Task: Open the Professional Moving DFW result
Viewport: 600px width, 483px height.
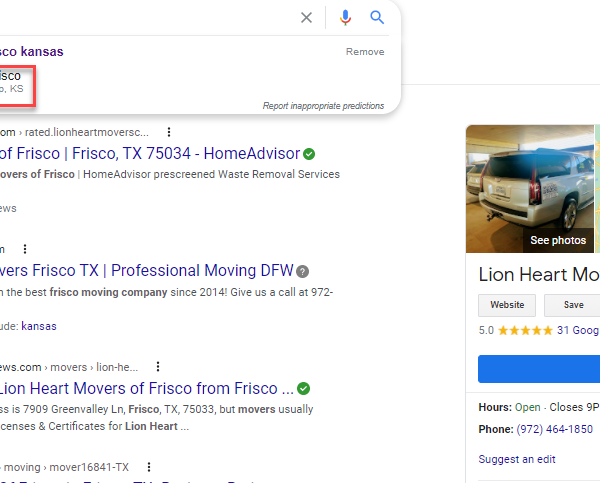Action: pos(146,271)
